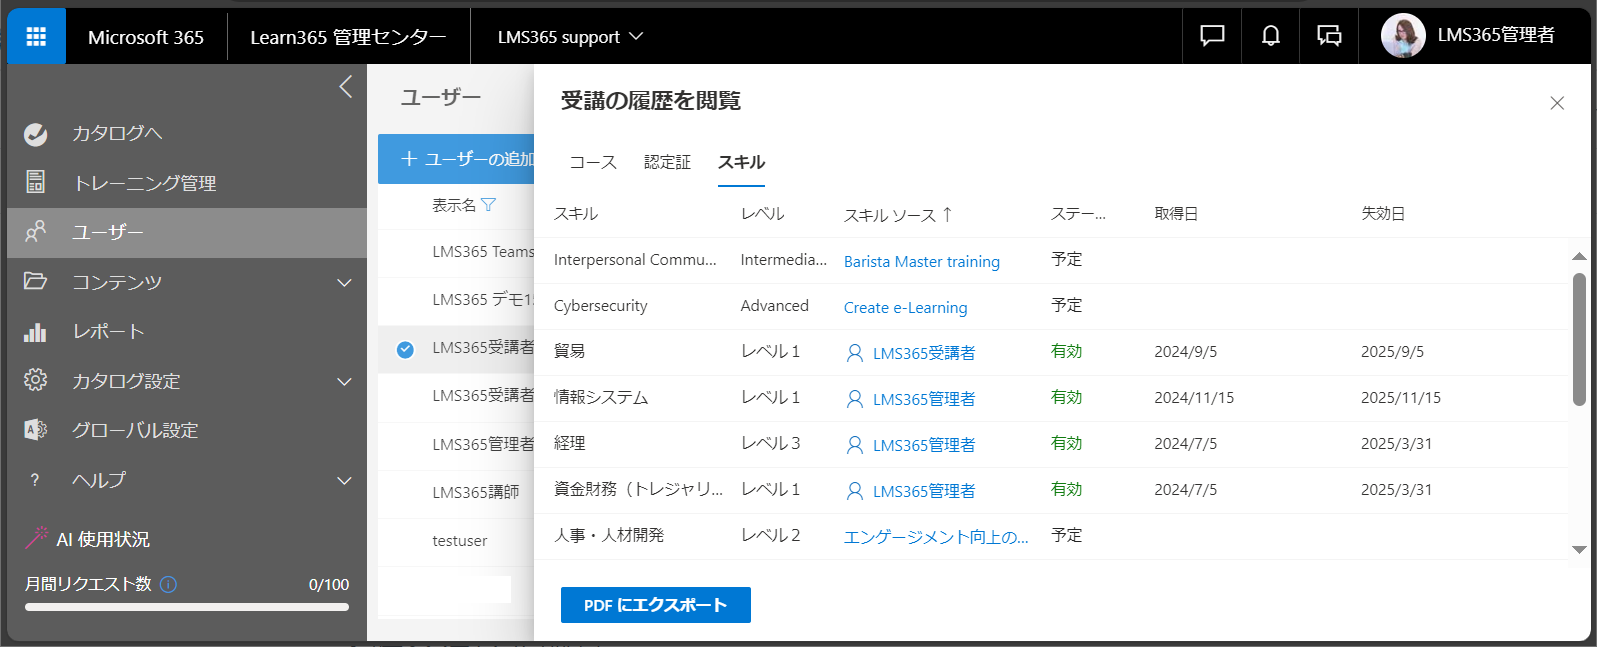Expand the コンテンツ menu chevron

pos(344,282)
